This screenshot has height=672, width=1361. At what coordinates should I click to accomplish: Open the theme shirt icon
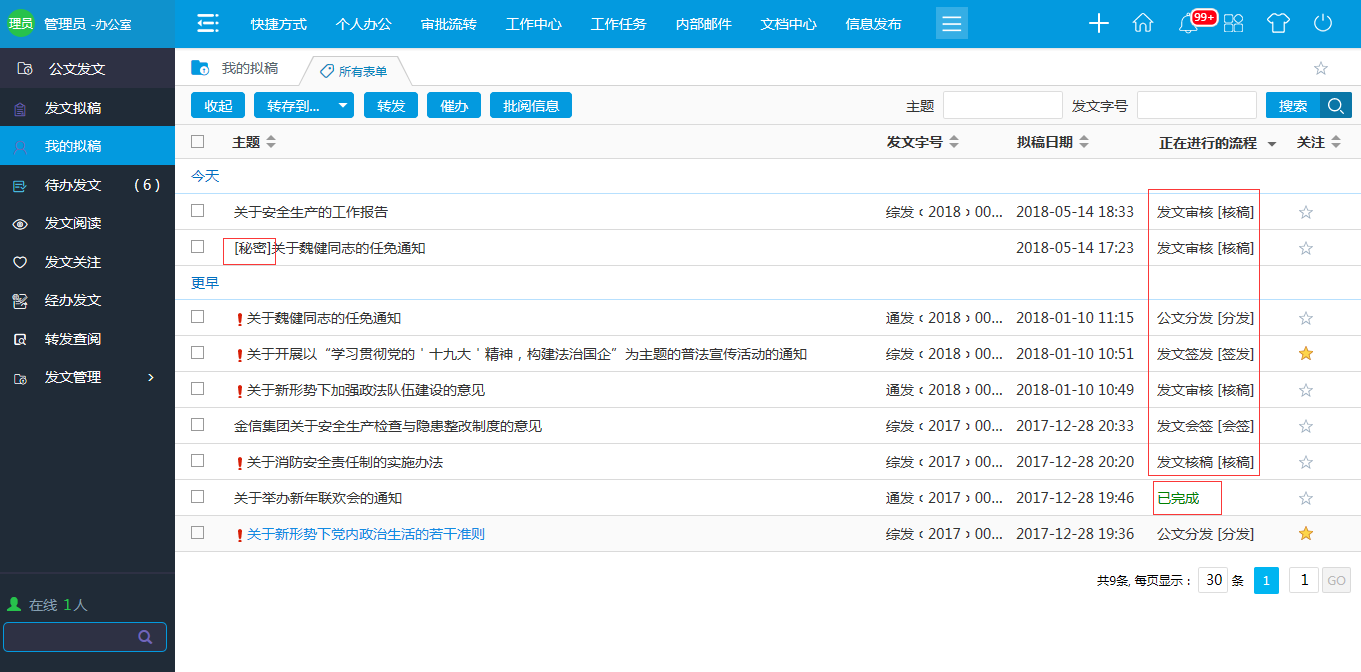(x=1278, y=24)
